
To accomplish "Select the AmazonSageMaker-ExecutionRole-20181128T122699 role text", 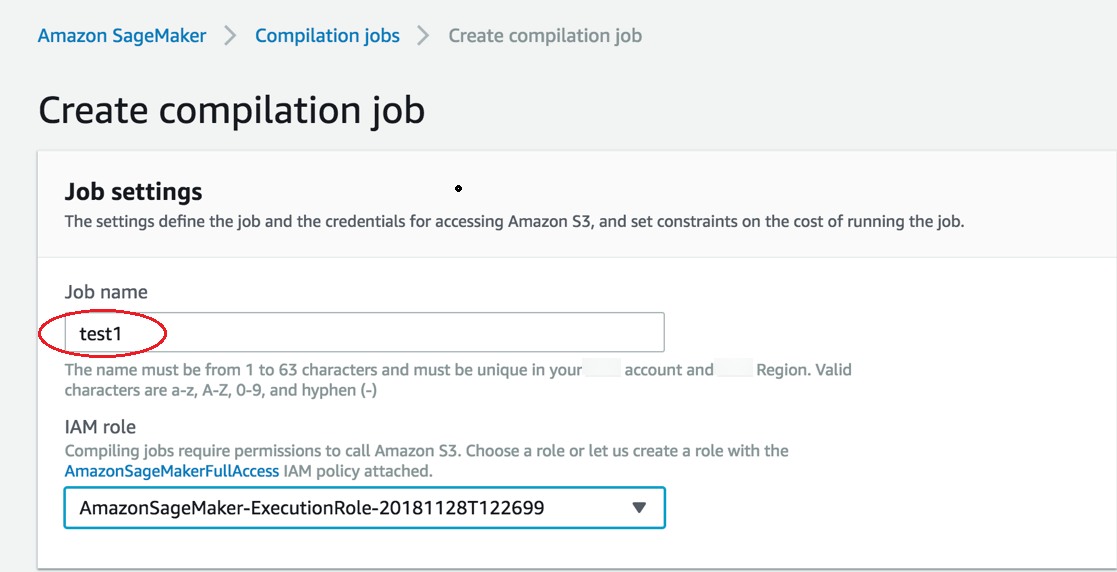I will [x=311, y=508].
